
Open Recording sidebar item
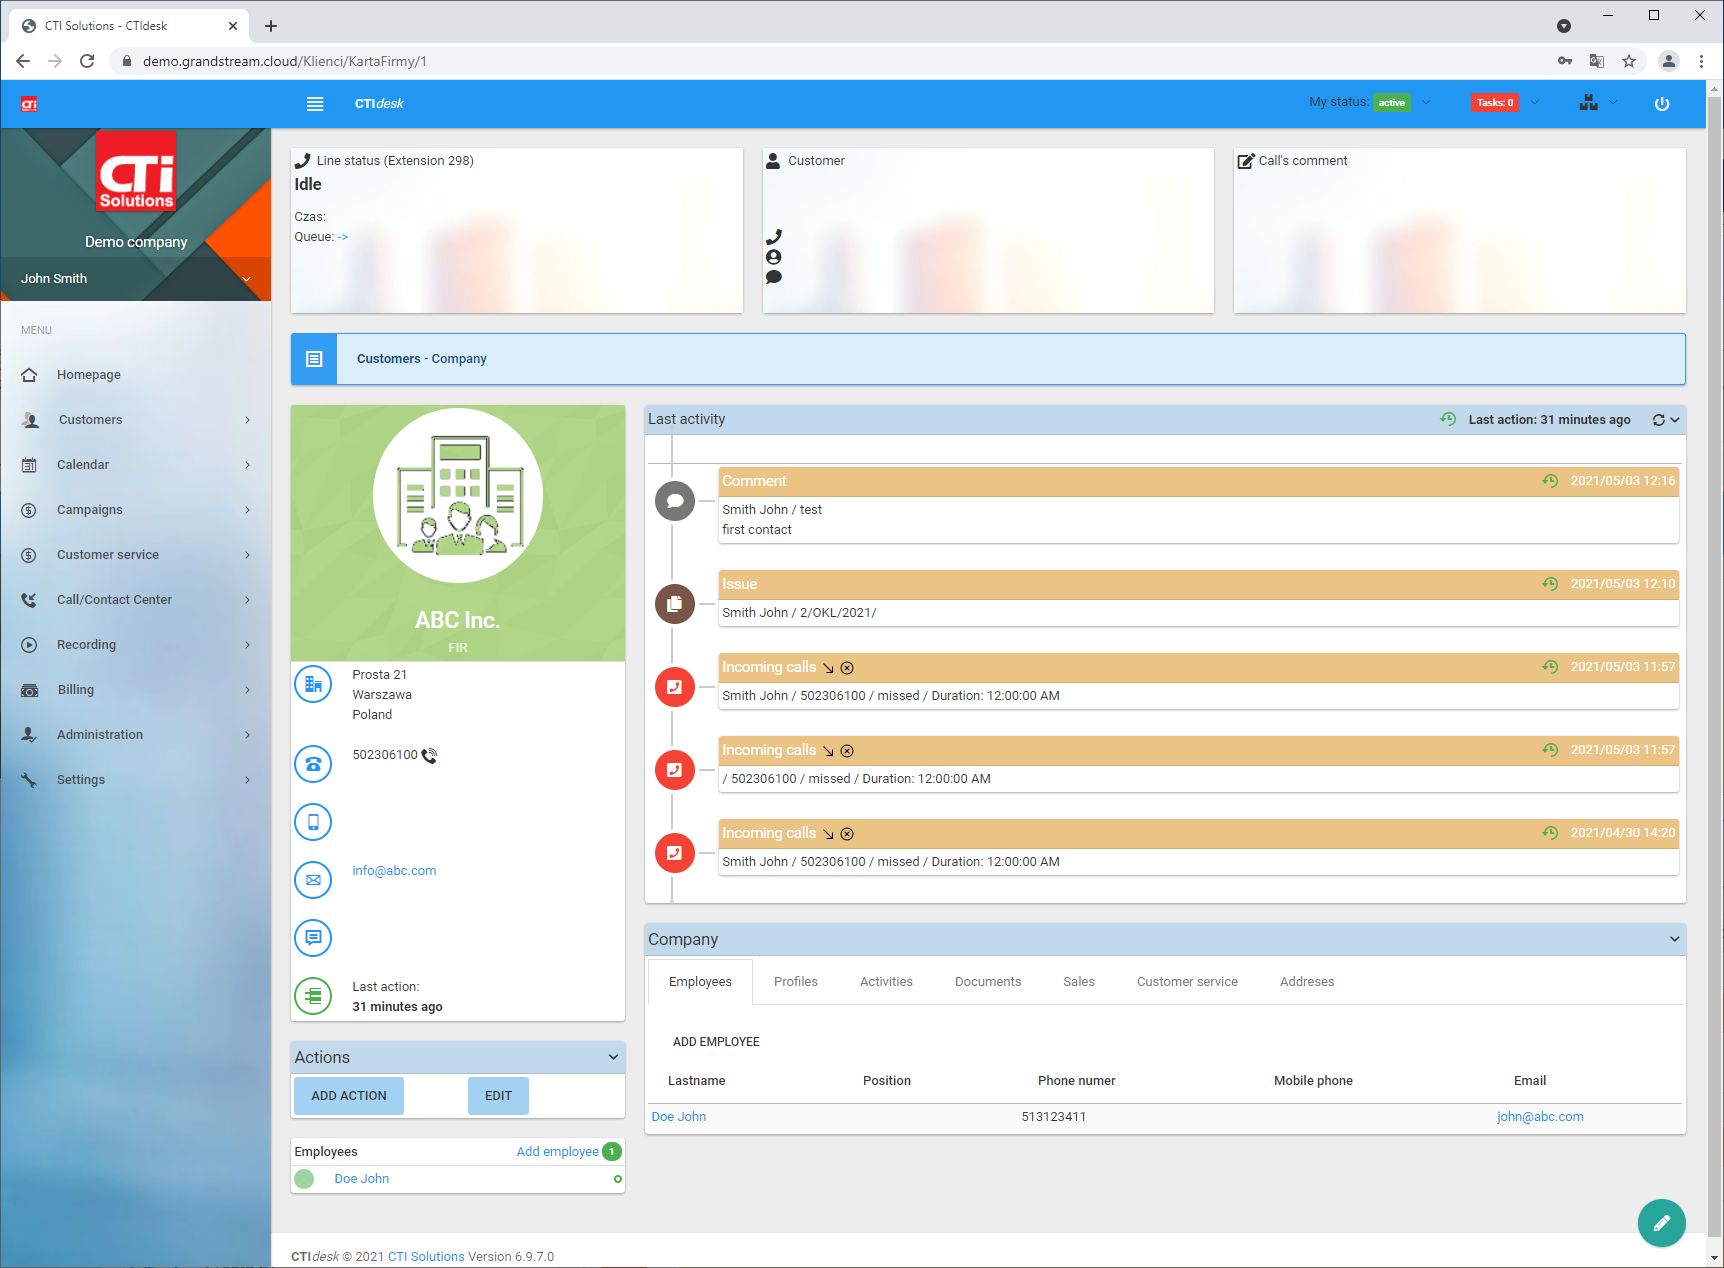[x=136, y=645]
